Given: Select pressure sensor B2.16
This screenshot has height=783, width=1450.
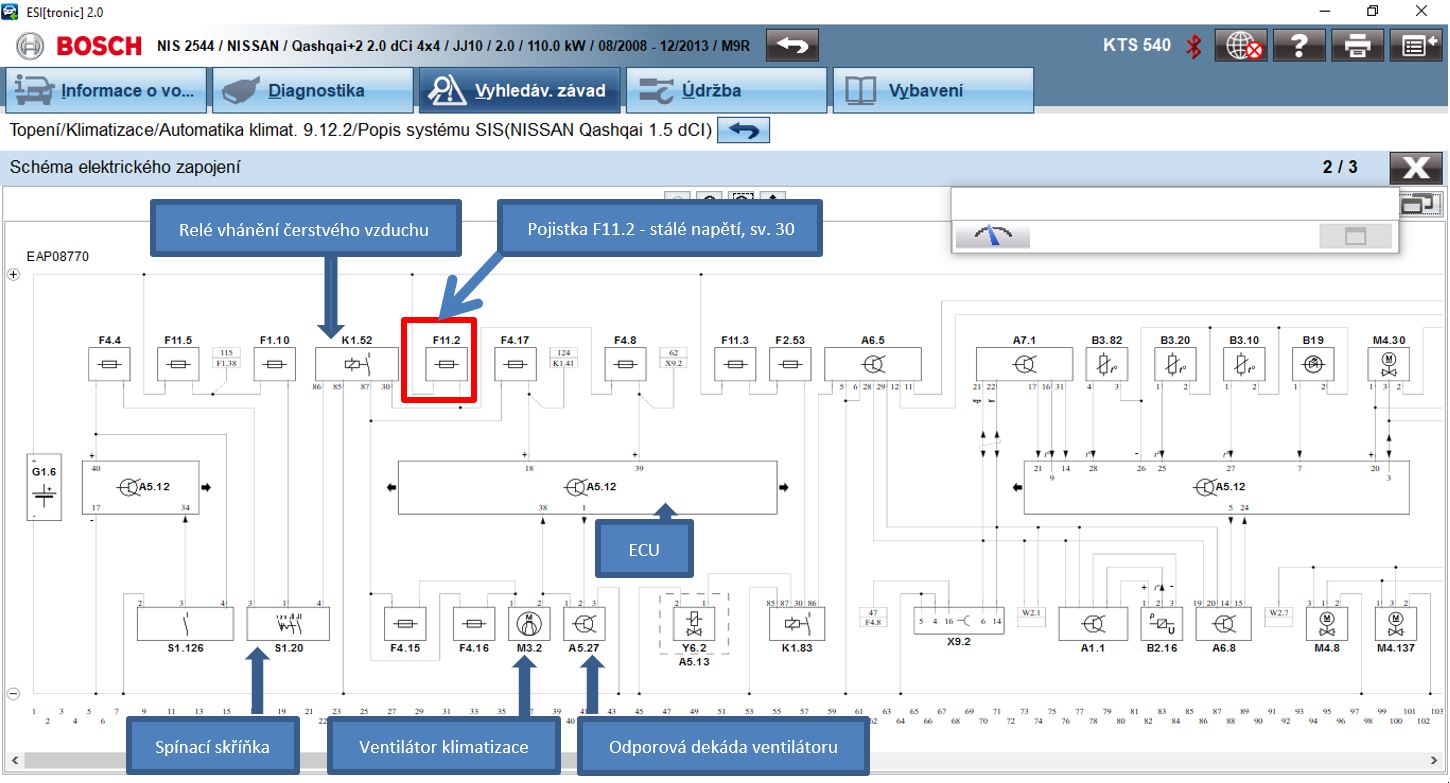Looking at the screenshot, I should (1161, 624).
